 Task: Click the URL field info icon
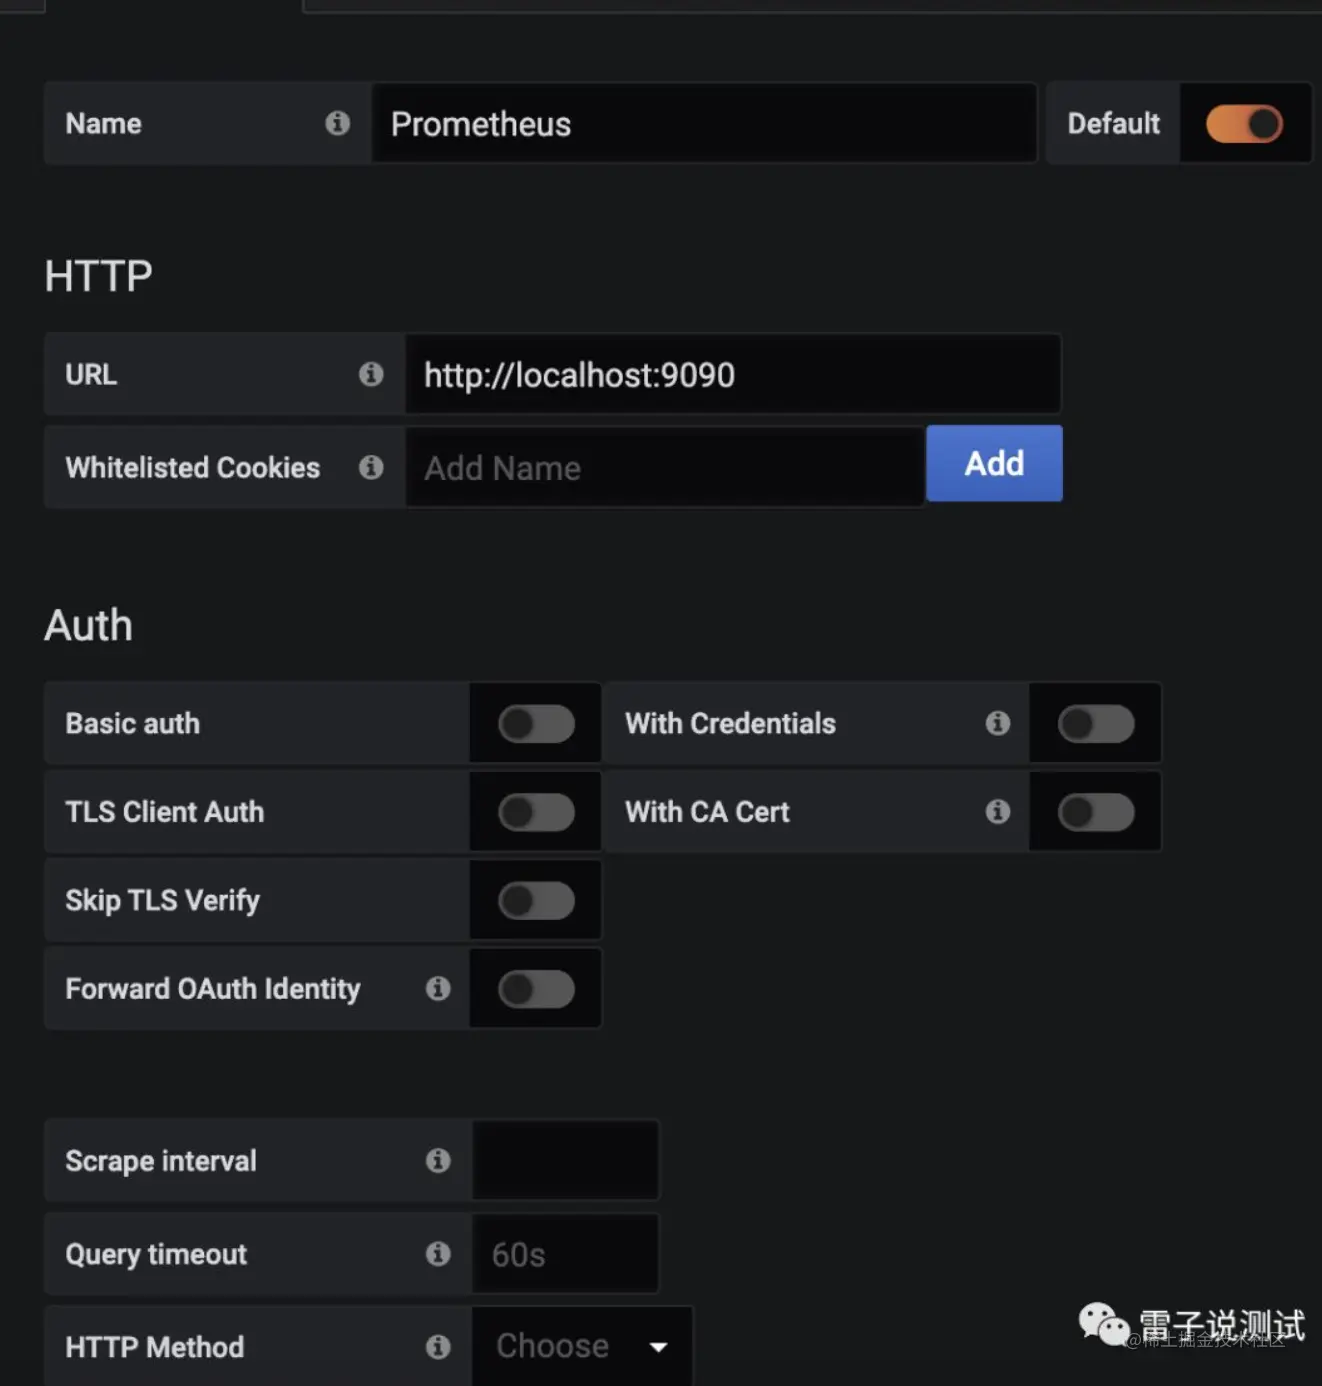(x=371, y=374)
